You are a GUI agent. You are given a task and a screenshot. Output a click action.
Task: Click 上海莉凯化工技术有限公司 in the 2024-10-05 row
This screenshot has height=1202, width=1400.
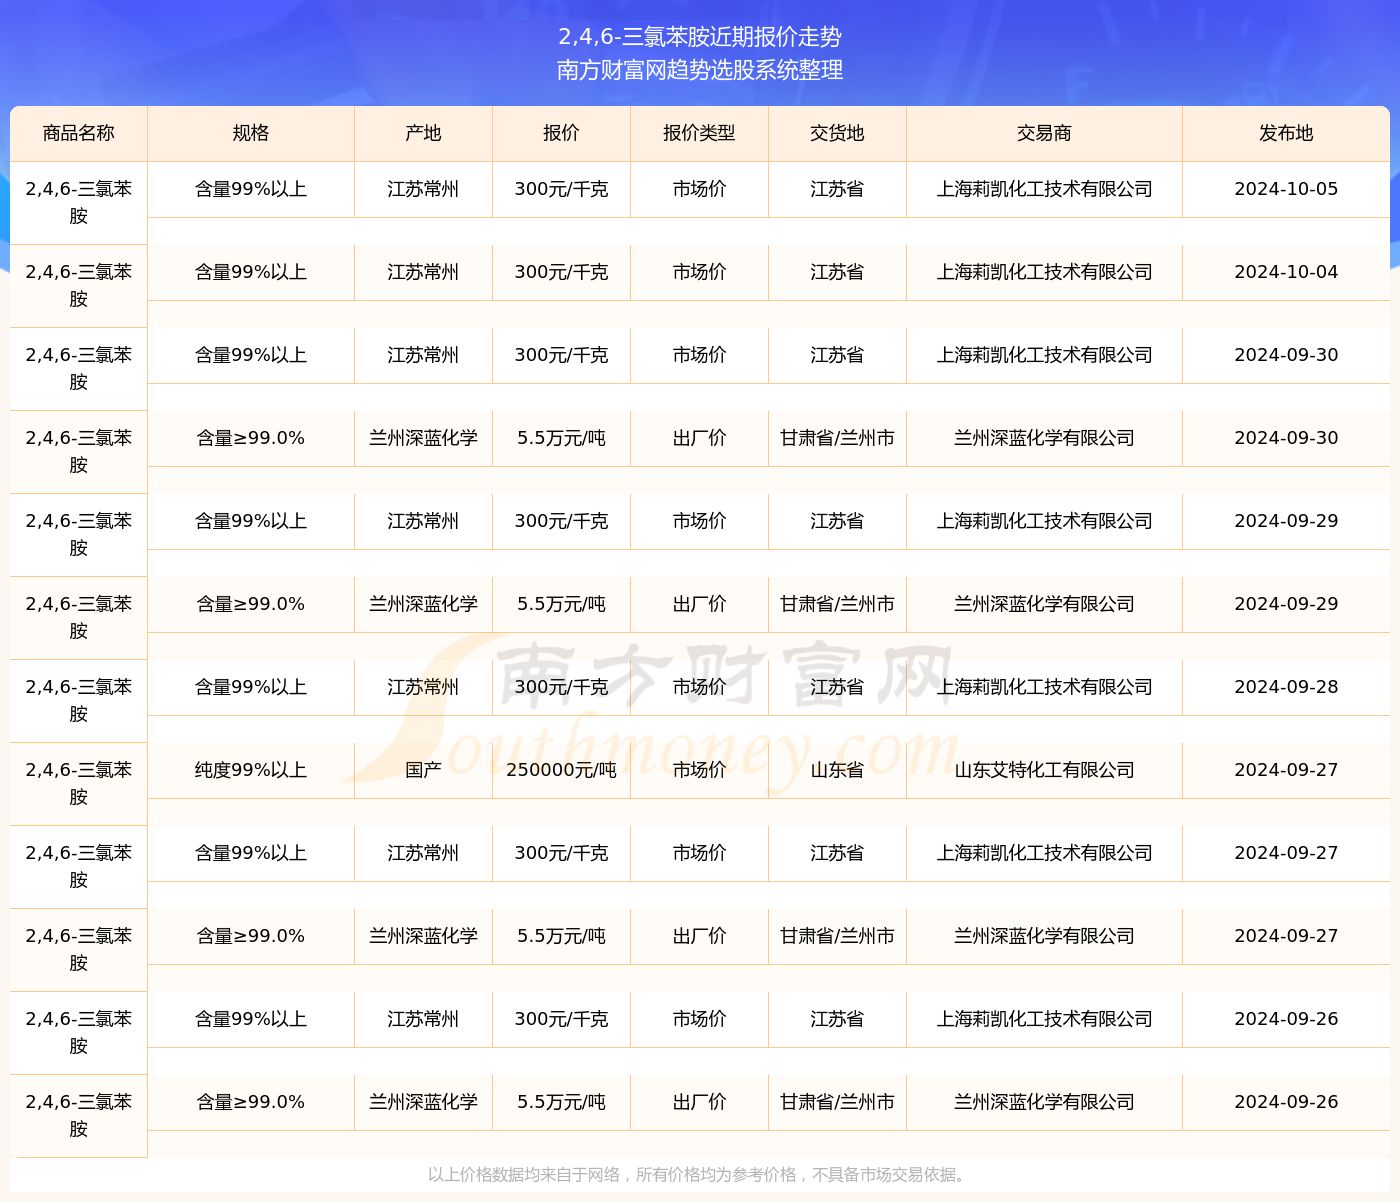click(1045, 189)
